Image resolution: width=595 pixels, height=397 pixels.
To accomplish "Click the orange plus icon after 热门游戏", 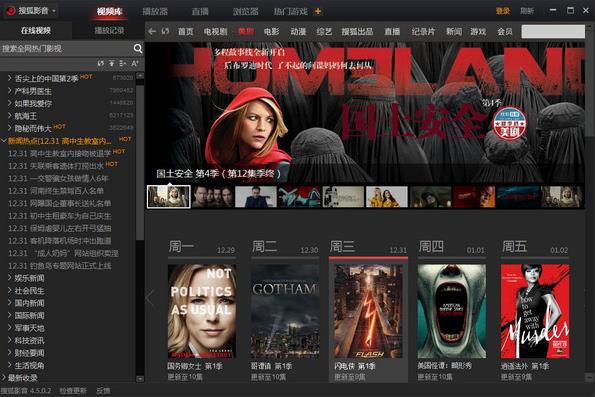I will pos(318,12).
